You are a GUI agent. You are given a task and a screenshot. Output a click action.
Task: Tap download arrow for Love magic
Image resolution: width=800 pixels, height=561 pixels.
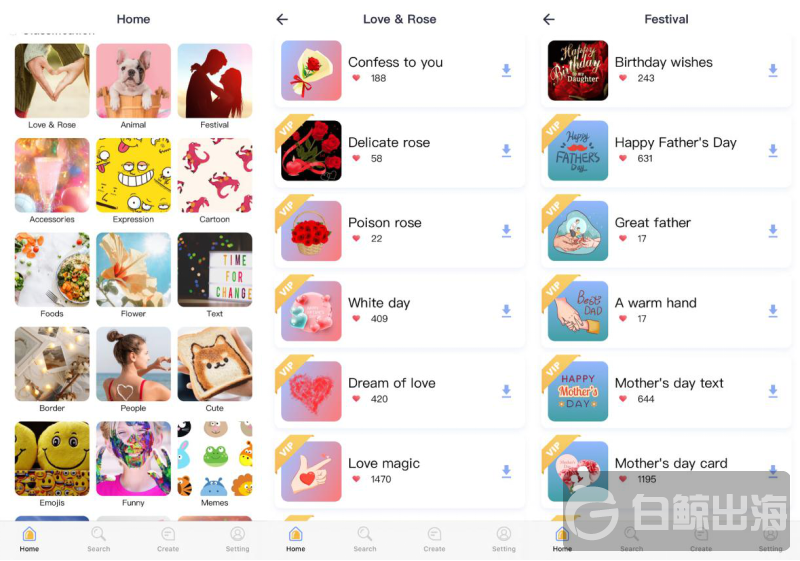click(506, 471)
